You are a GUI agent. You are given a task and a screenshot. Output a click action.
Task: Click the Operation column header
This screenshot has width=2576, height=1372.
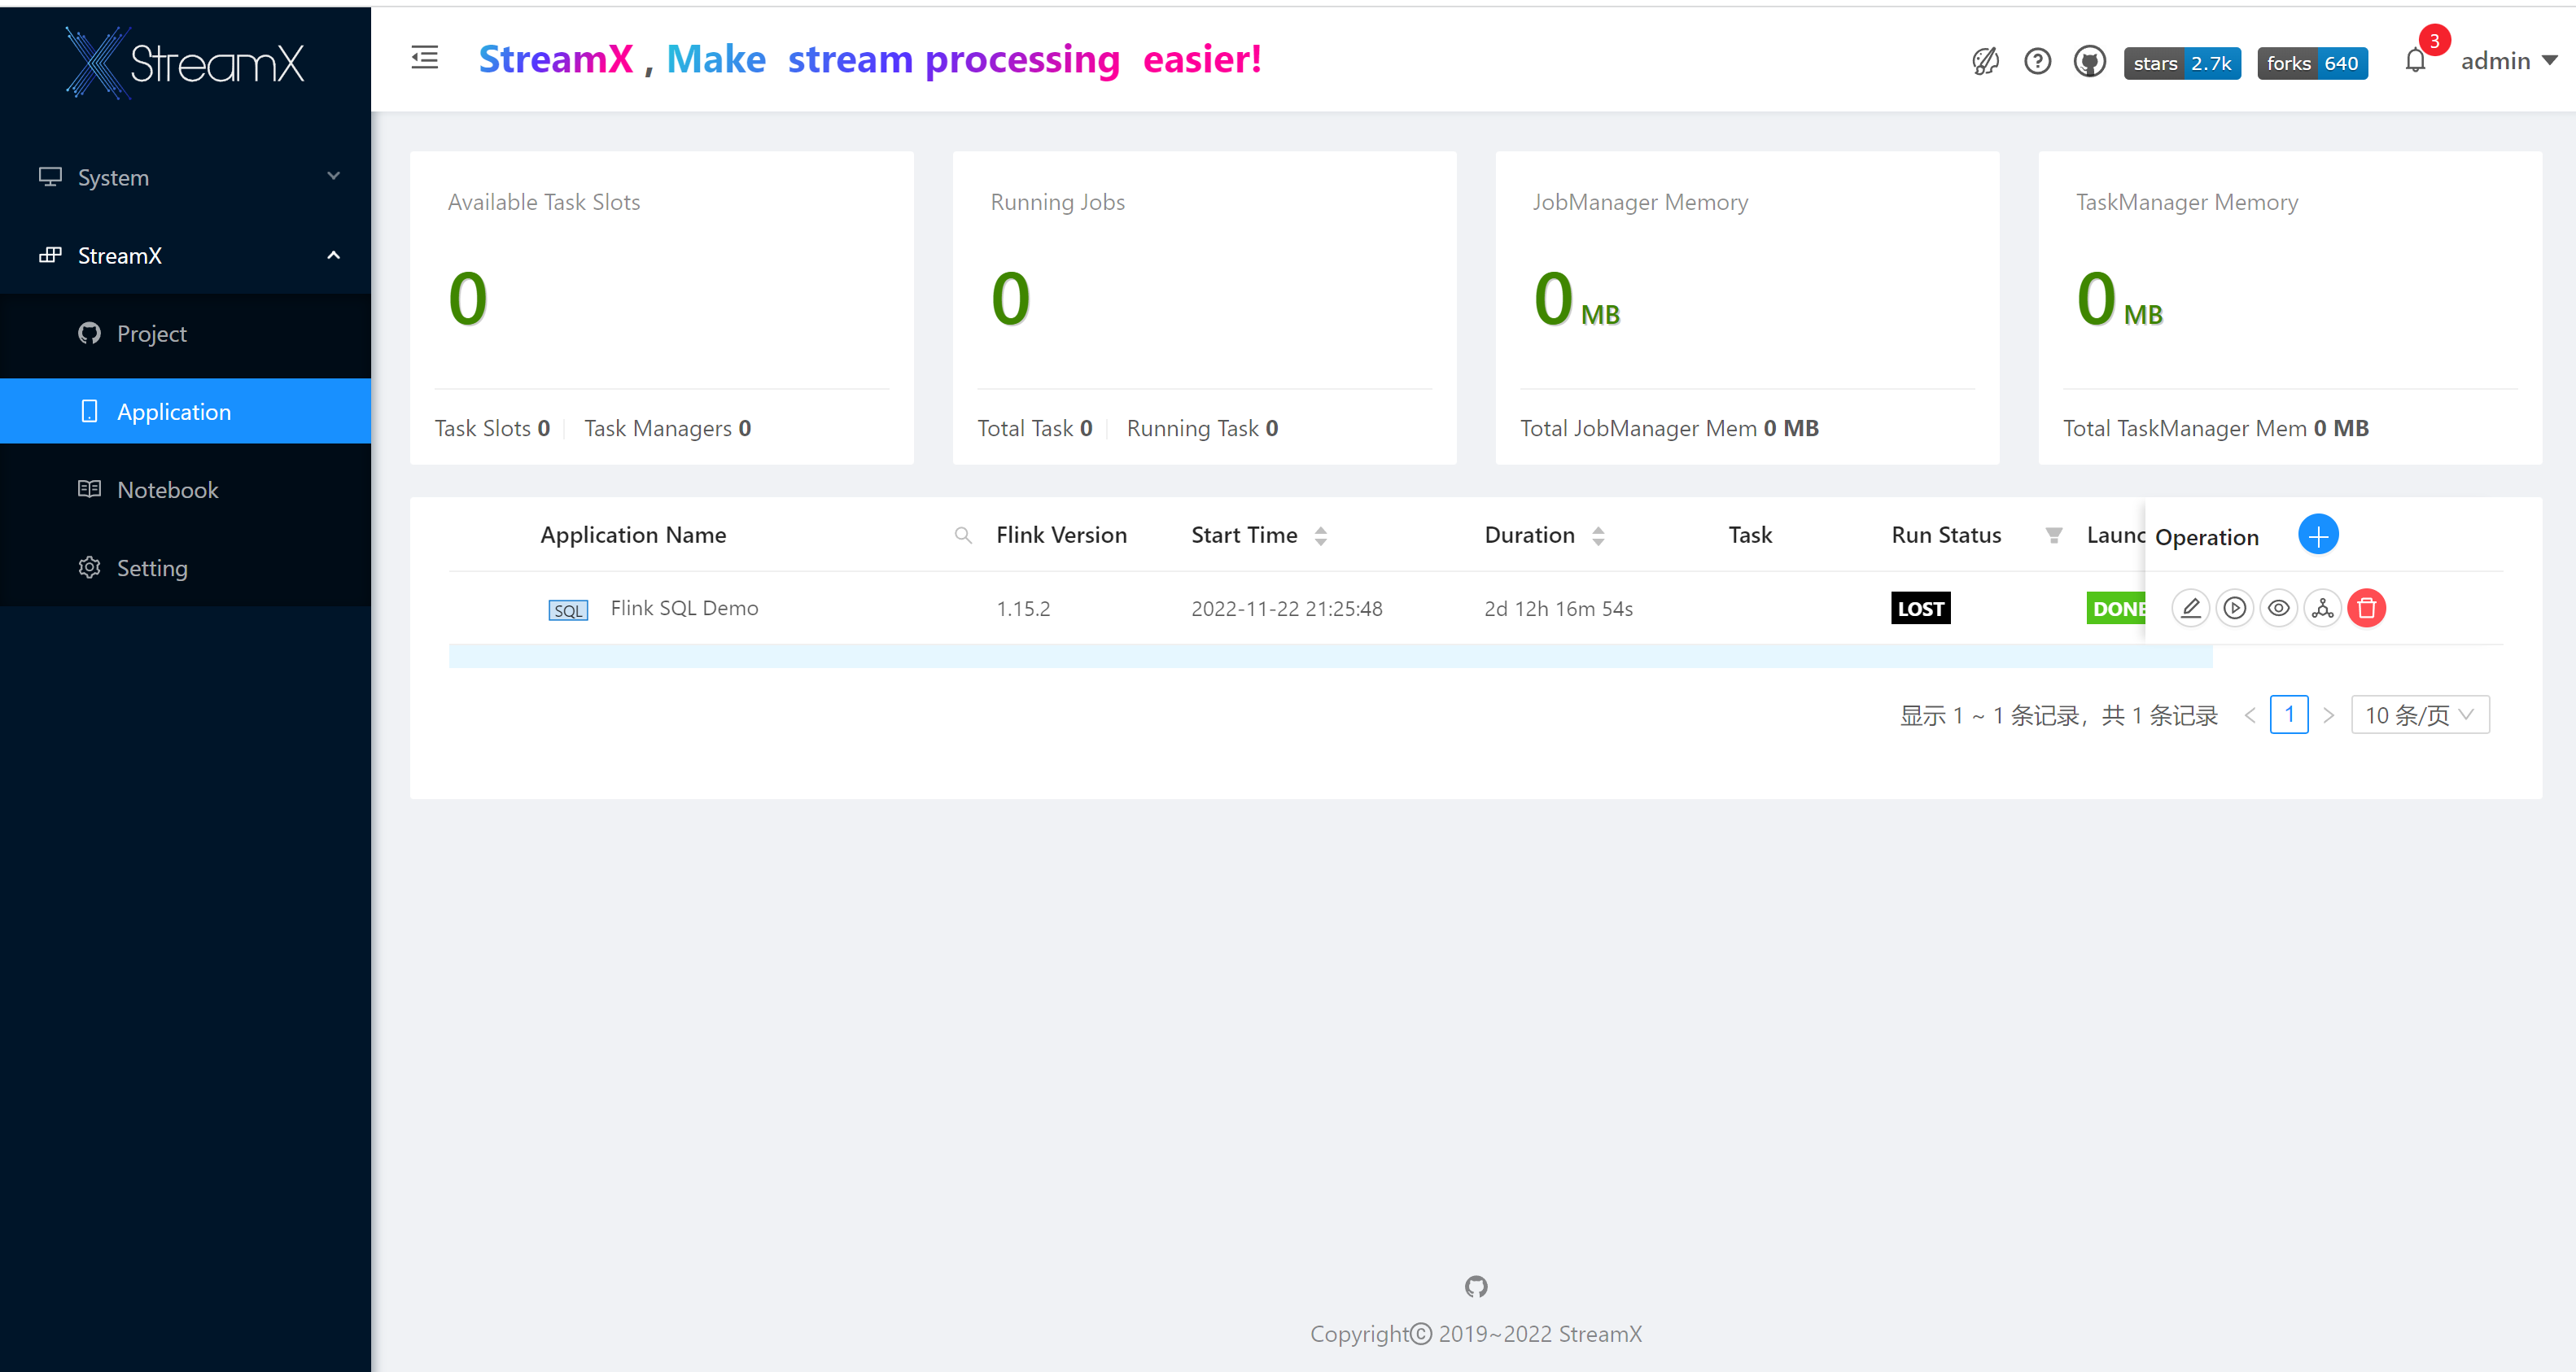tap(2207, 537)
